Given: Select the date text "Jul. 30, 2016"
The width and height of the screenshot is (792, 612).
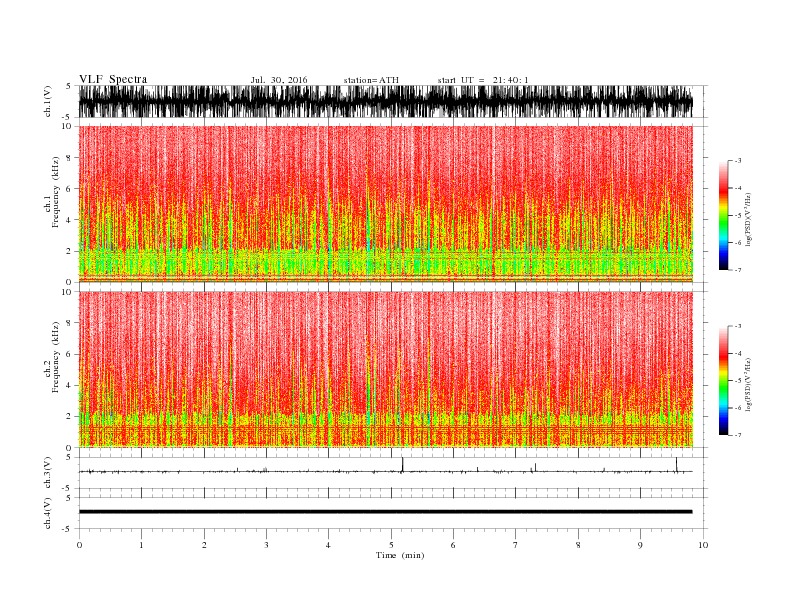Looking at the screenshot, I should point(279,80).
